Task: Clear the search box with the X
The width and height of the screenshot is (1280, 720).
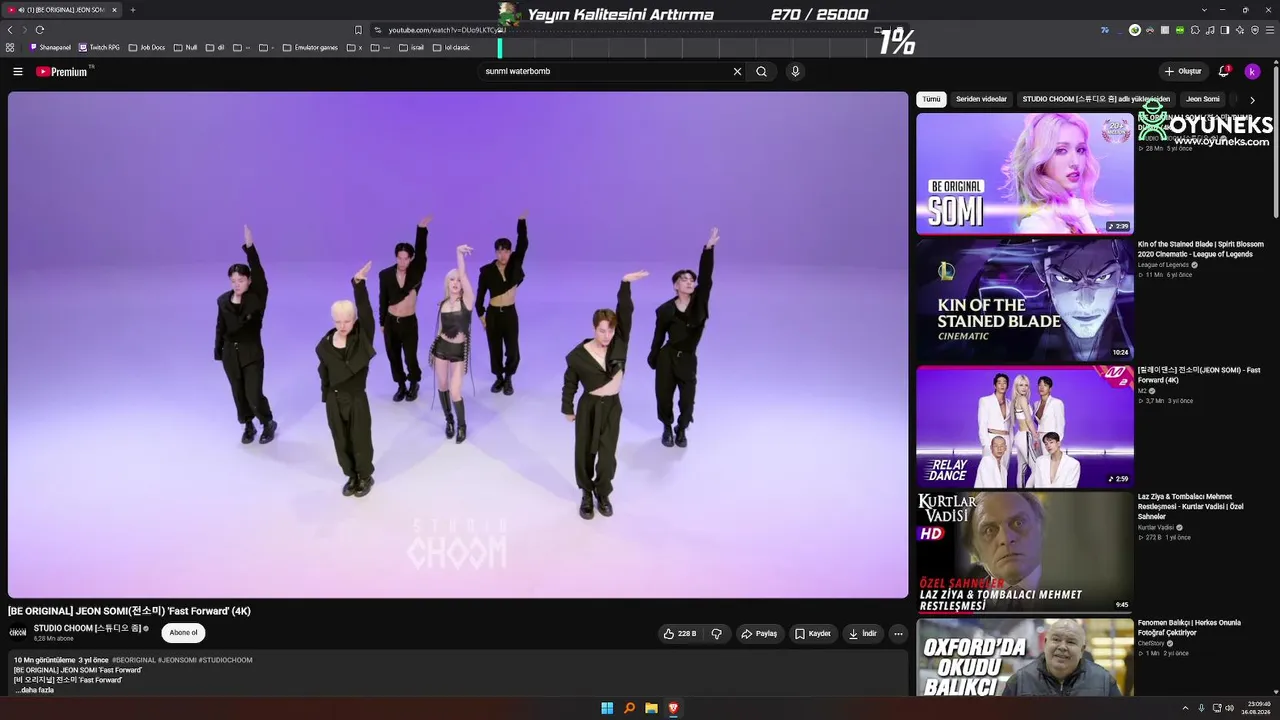Action: pyautogui.click(x=738, y=72)
